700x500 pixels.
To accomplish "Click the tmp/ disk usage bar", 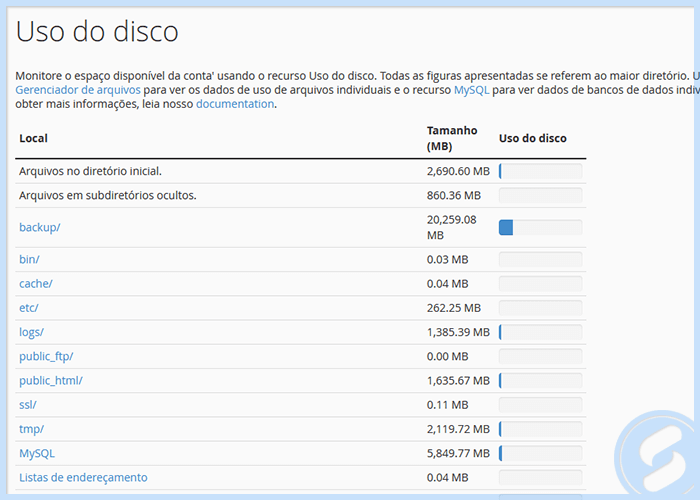I will [x=541, y=429].
